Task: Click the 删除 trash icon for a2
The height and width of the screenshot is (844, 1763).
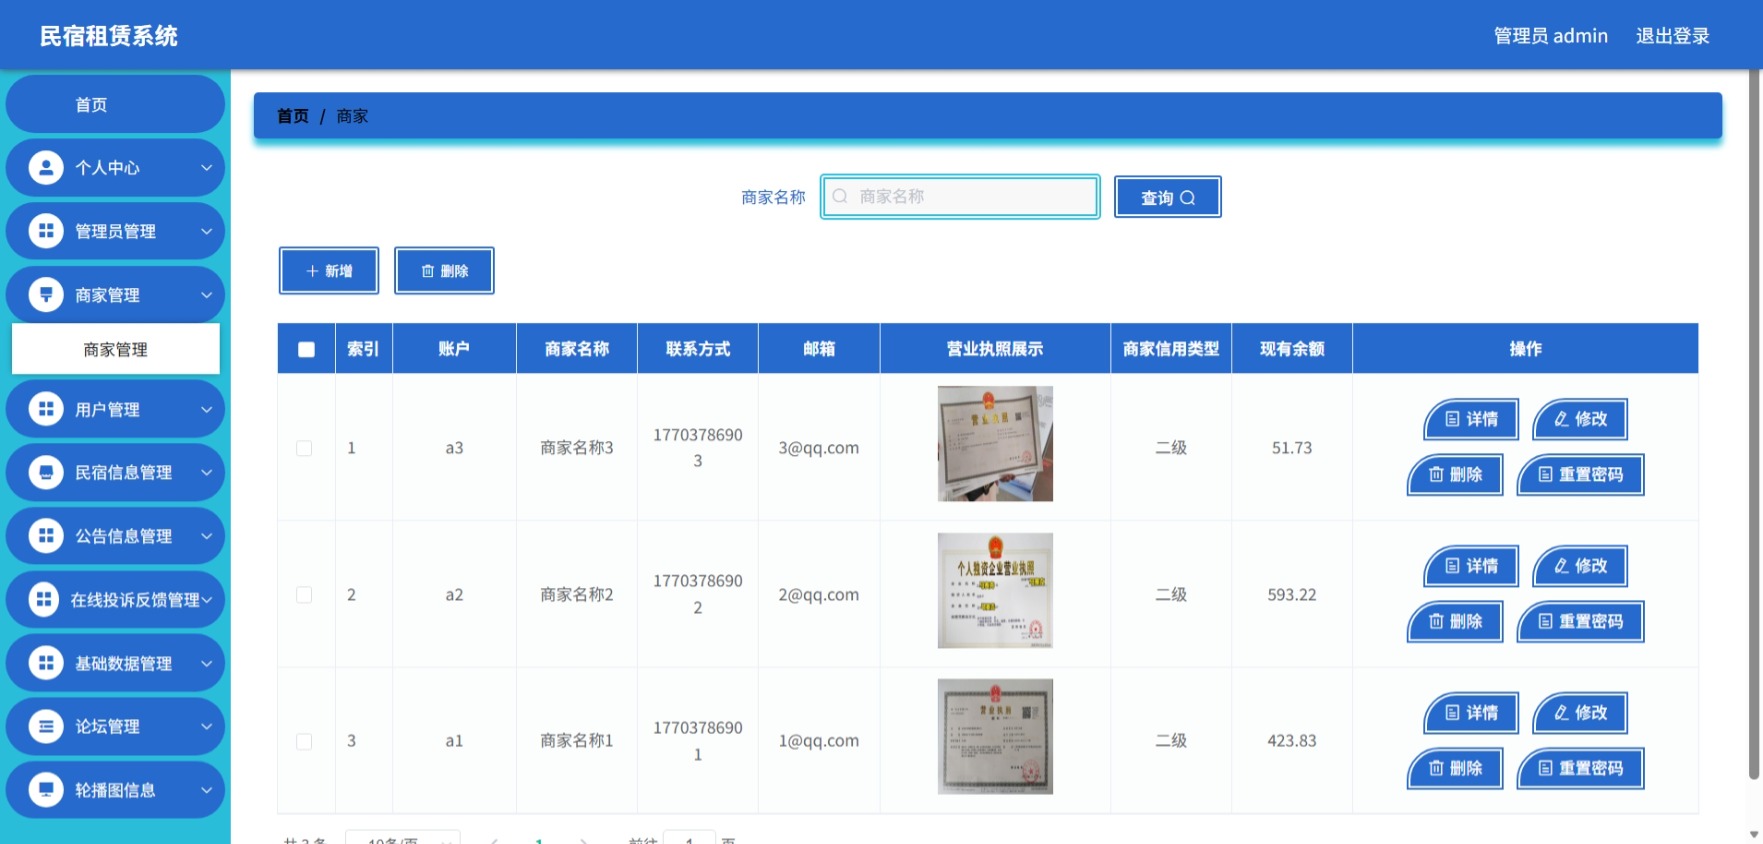Action: [x=1436, y=621]
